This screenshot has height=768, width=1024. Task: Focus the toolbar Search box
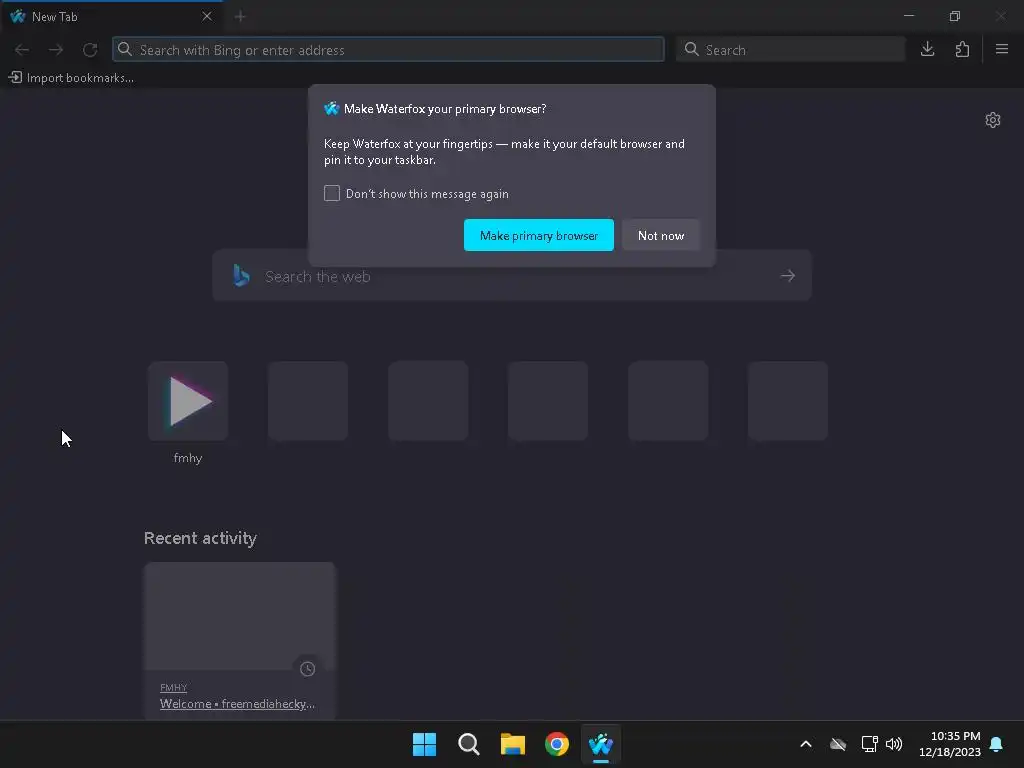pyautogui.click(x=790, y=50)
